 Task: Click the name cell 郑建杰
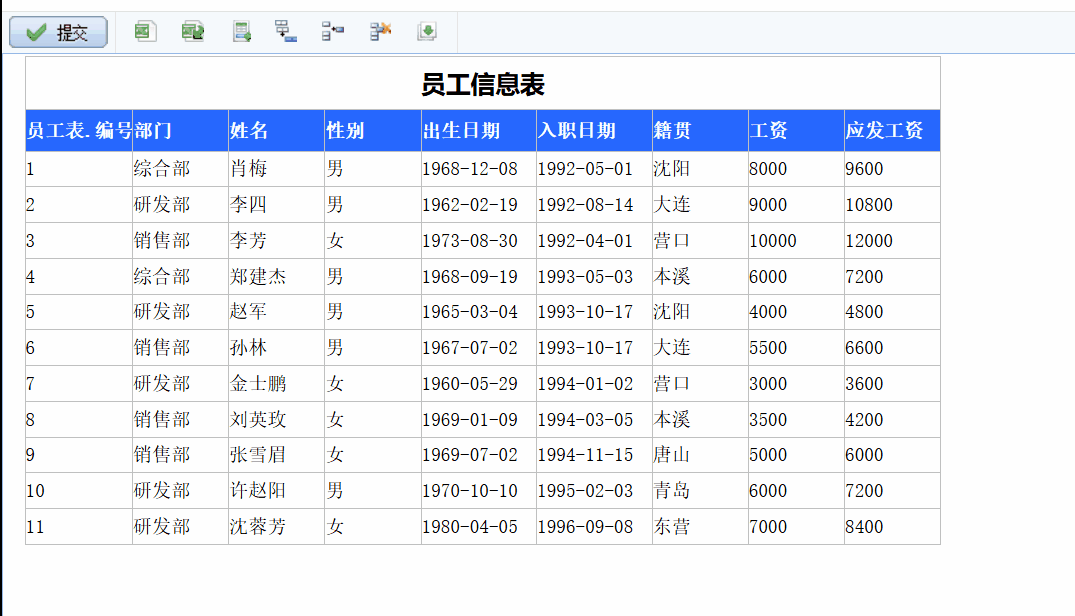pos(276,277)
